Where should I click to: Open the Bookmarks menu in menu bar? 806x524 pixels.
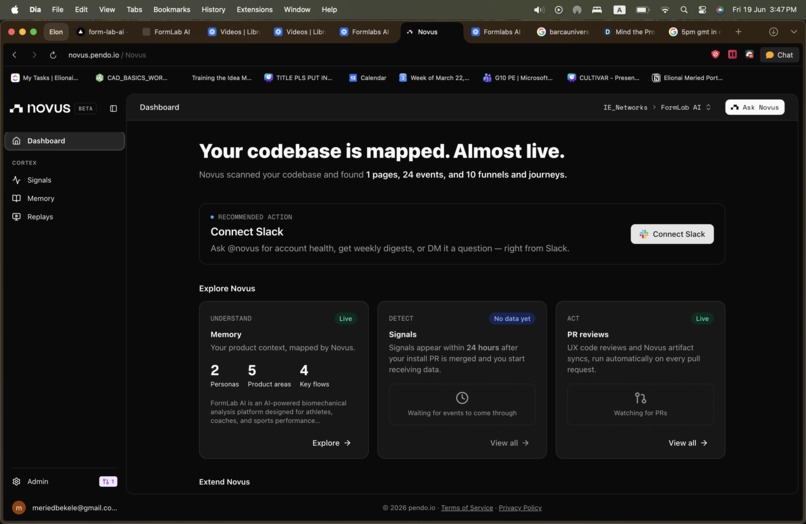click(172, 10)
